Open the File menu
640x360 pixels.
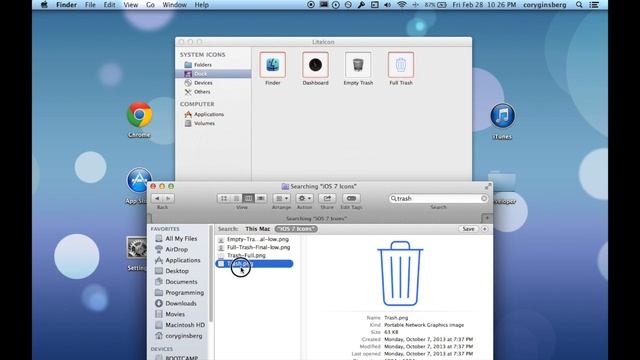coord(90,5)
